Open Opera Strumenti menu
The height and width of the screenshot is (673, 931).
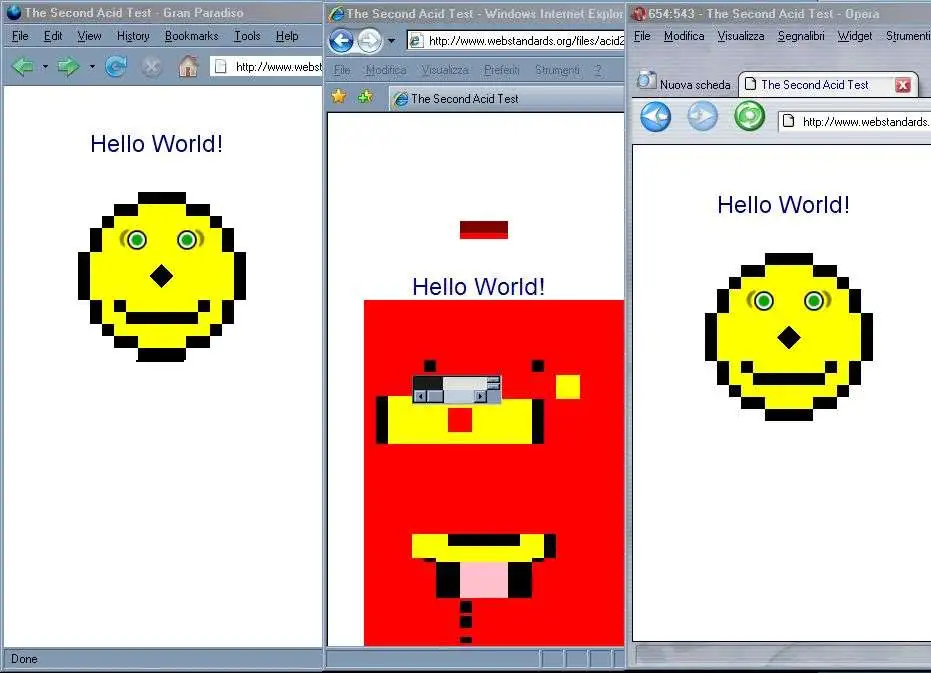(x=908, y=36)
